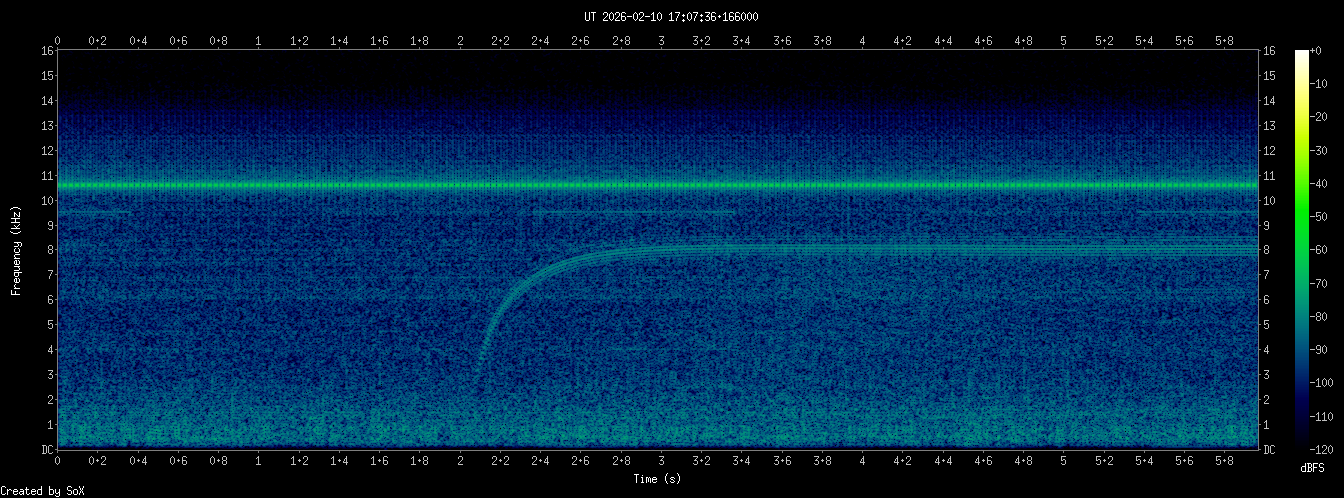Click the Time (s) axis label
The height and width of the screenshot is (498, 1344).
[659, 480]
